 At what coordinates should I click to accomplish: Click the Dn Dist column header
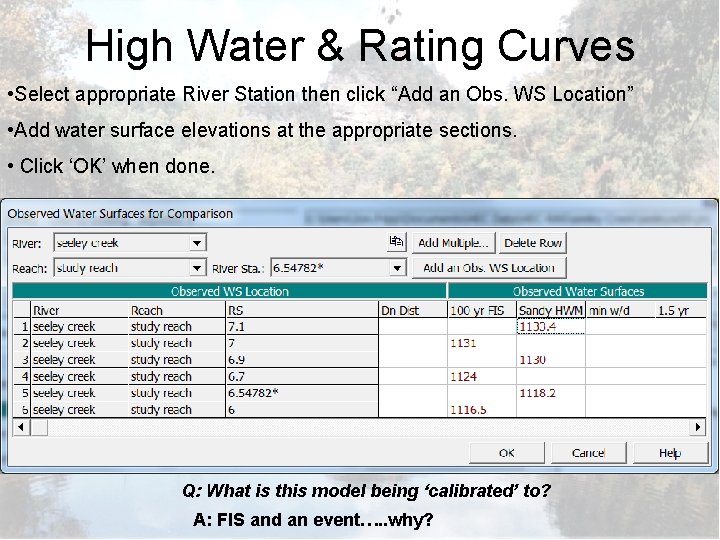413,310
